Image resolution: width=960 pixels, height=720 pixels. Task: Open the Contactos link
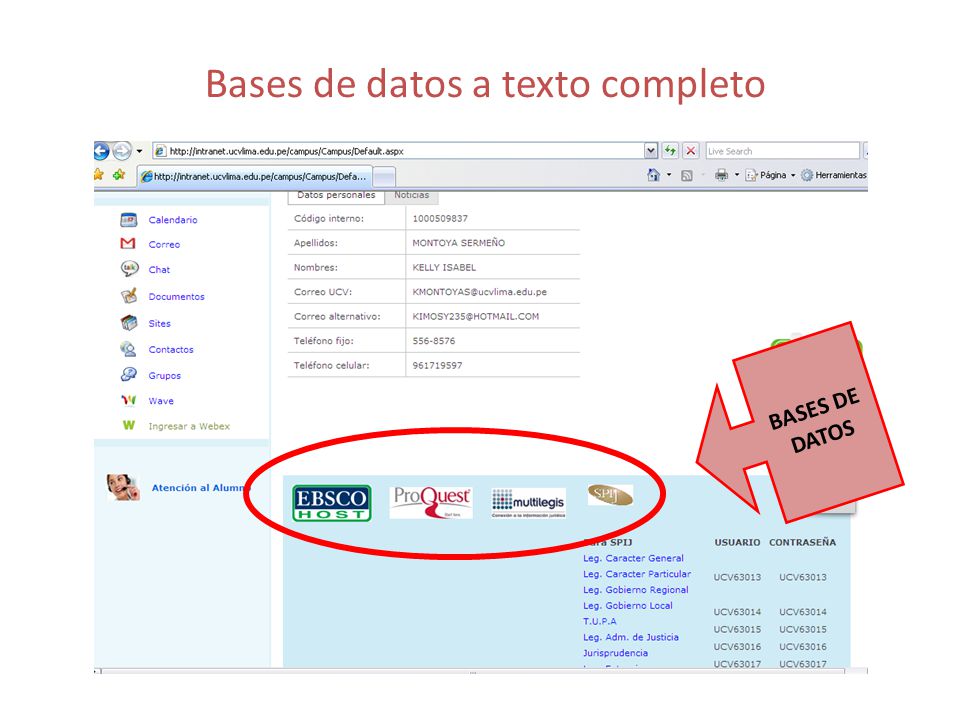[171, 350]
